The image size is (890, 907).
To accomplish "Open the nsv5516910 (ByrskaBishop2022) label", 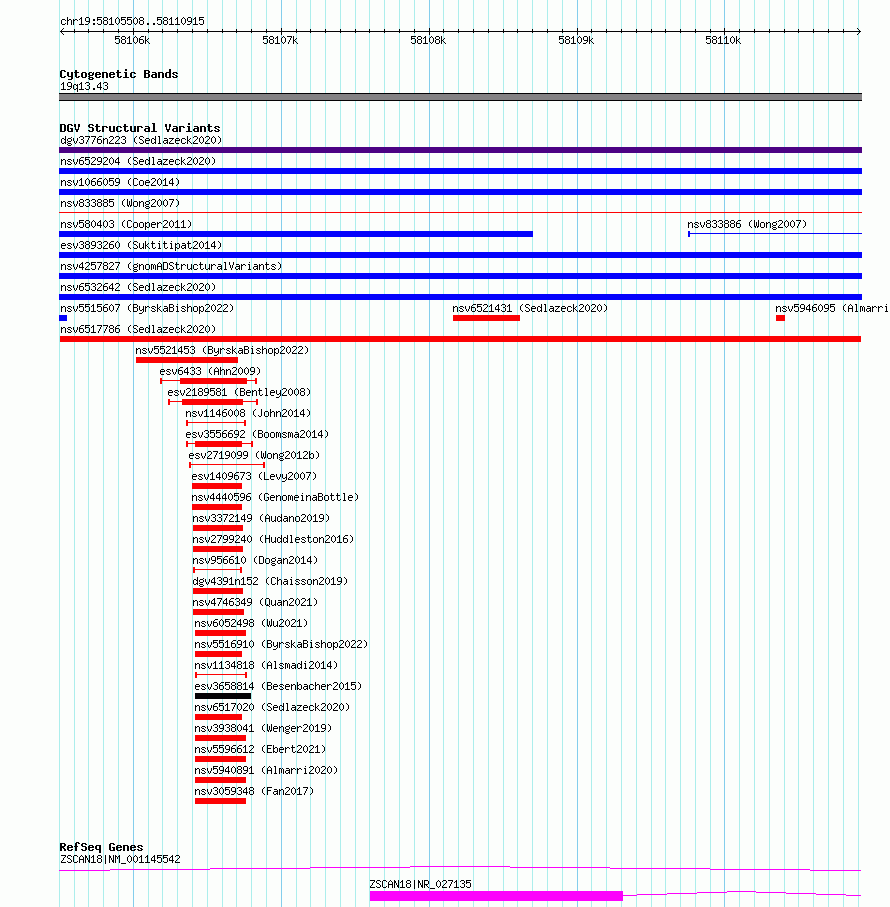I will pos(281,644).
